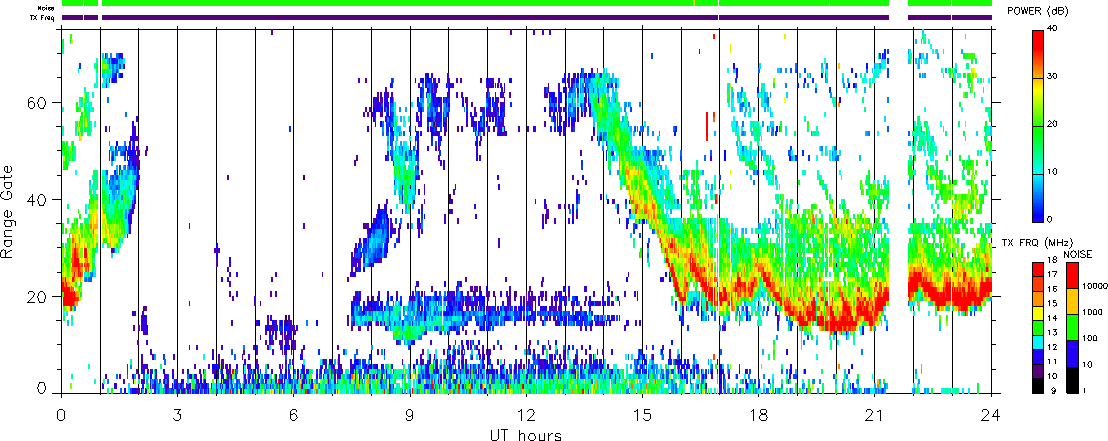1108x441 pixels.
Task: Click the '15' tick on the UT hours axis
Action: 642,414
